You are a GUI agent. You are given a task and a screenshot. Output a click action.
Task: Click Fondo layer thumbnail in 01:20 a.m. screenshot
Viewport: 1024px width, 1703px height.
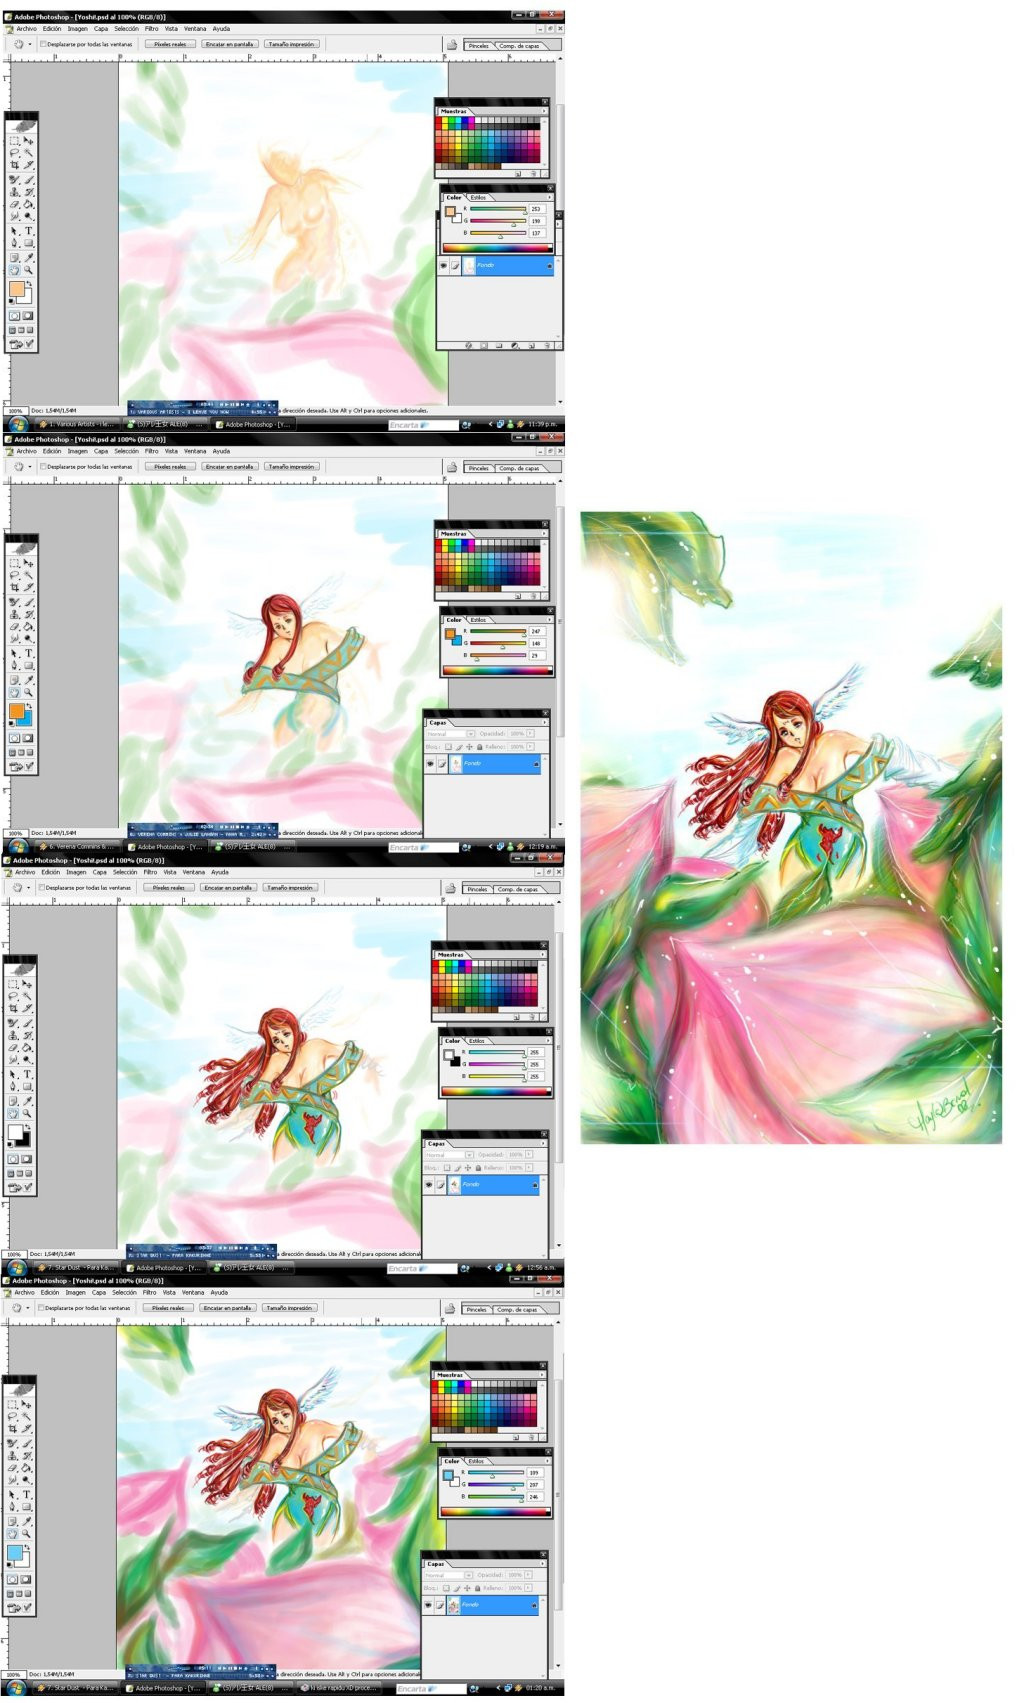[454, 1604]
